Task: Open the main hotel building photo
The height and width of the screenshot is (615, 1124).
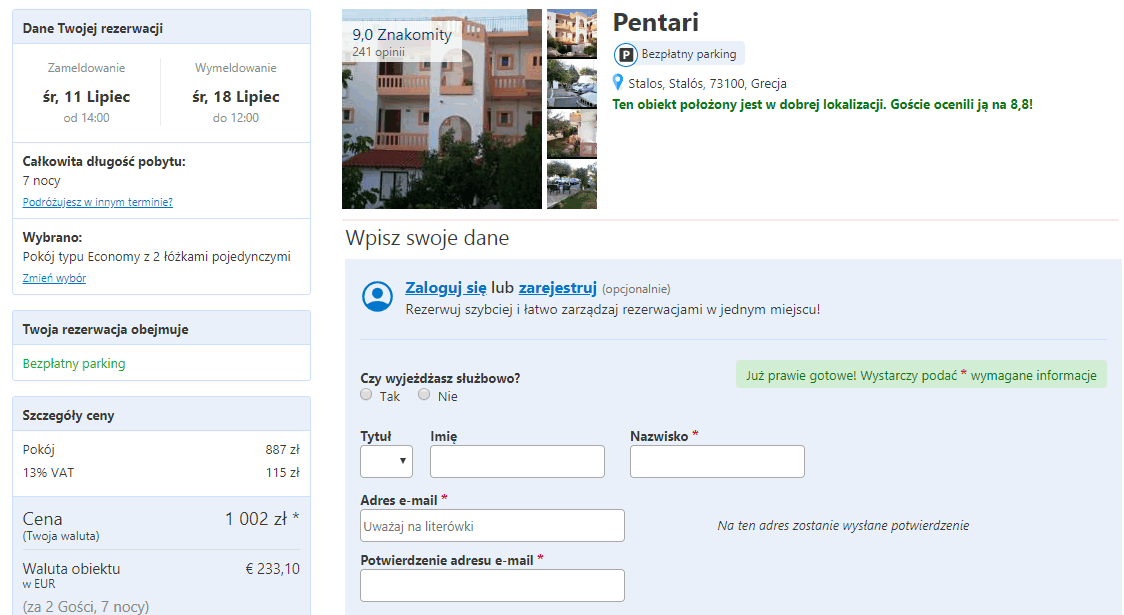Action: (x=442, y=109)
